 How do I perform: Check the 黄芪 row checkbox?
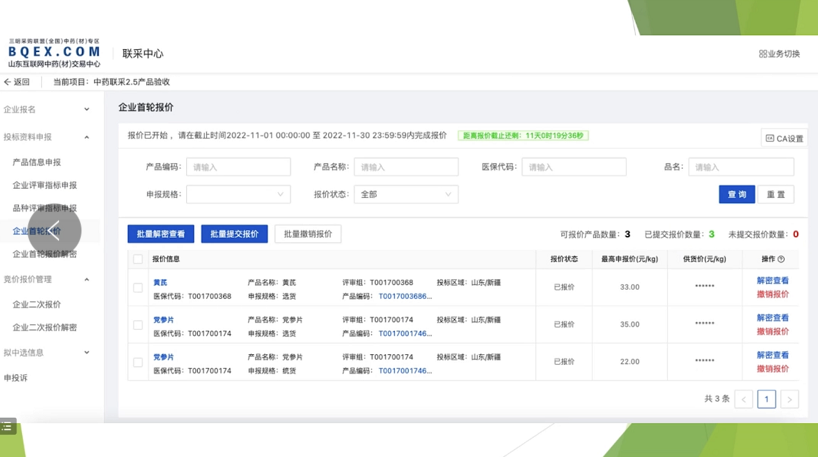tap(138, 288)
